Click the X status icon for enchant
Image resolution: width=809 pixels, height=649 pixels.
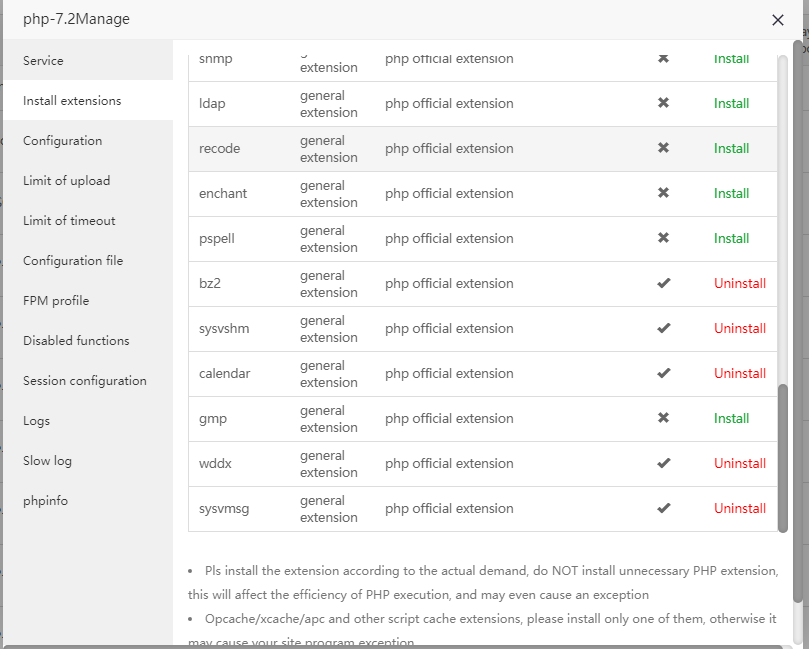pos(663,193)
